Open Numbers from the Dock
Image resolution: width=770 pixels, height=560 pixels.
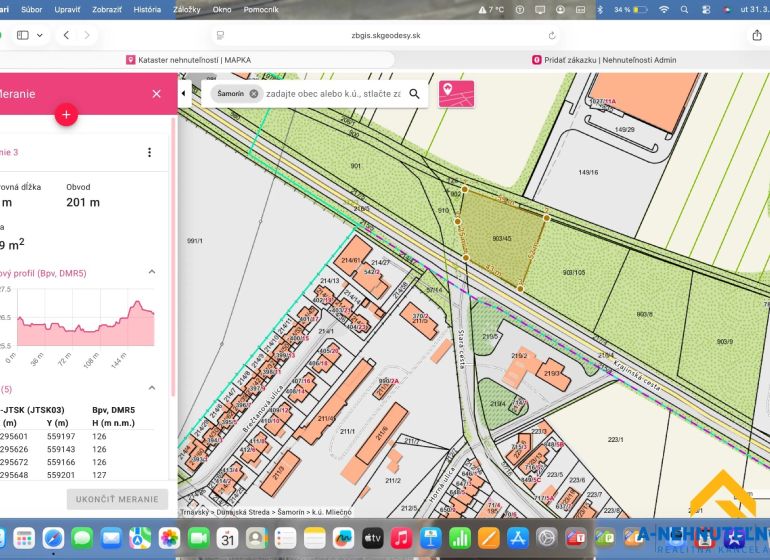pos(460,538)
